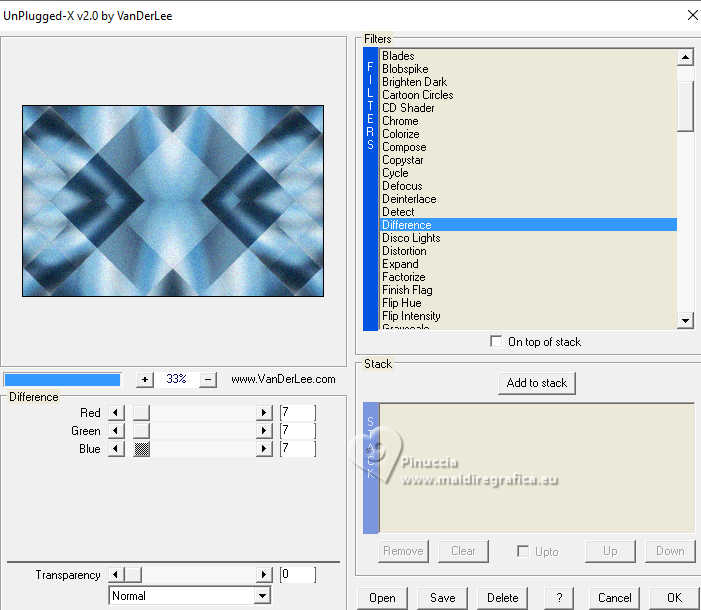Select the Blobspike filter

click(x=528, y=69)
